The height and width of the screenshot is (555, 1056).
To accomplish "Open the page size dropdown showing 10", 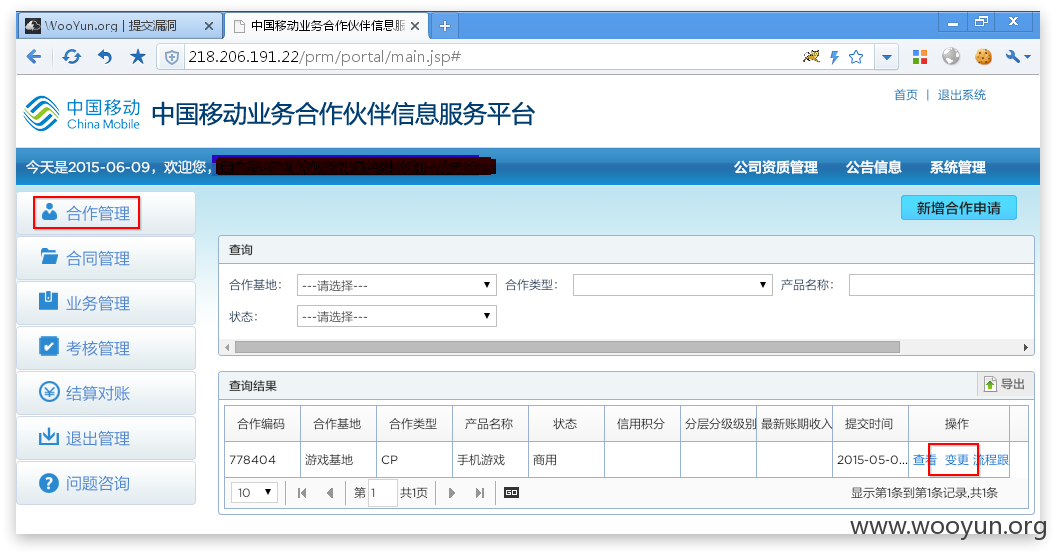I will click(255, 493).
